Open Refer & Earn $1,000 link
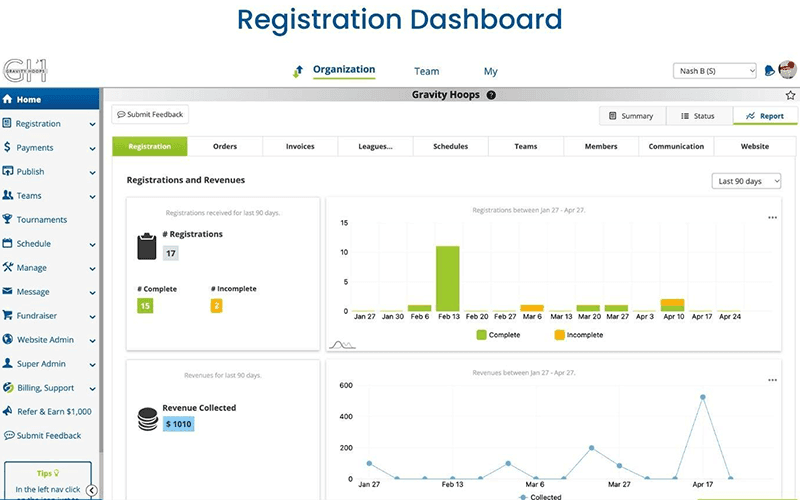The width and height of the screenshot is (800, 500). [x=54, y=411]
